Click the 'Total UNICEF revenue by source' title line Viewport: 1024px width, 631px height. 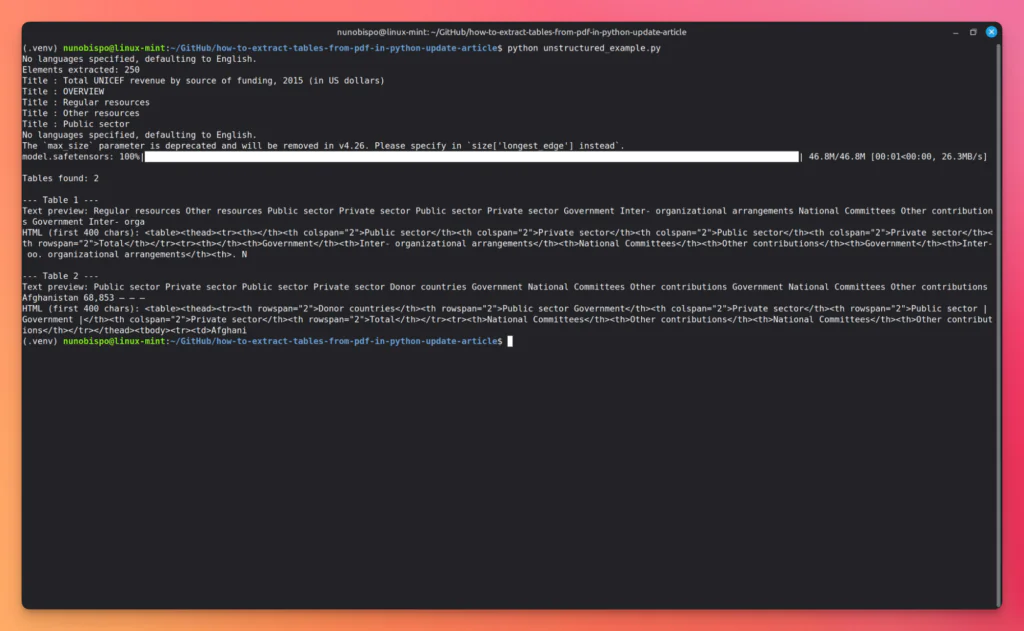[203, 80]
